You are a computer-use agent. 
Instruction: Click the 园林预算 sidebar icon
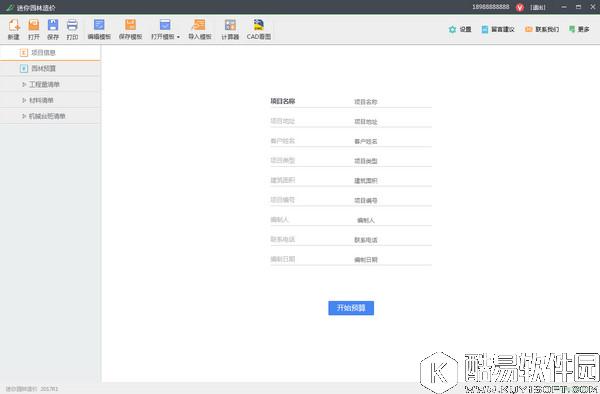[23, 68]
